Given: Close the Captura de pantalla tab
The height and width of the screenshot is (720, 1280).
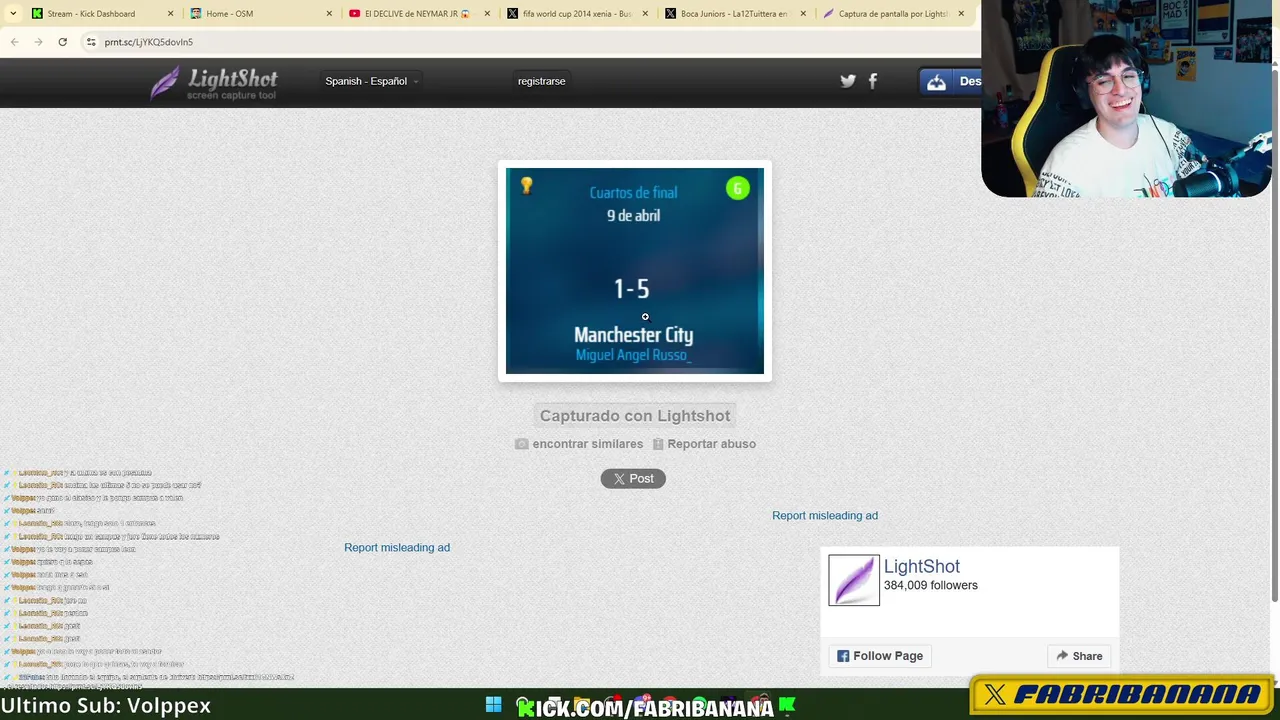Looking at the screenshot, I should (961, 14).
